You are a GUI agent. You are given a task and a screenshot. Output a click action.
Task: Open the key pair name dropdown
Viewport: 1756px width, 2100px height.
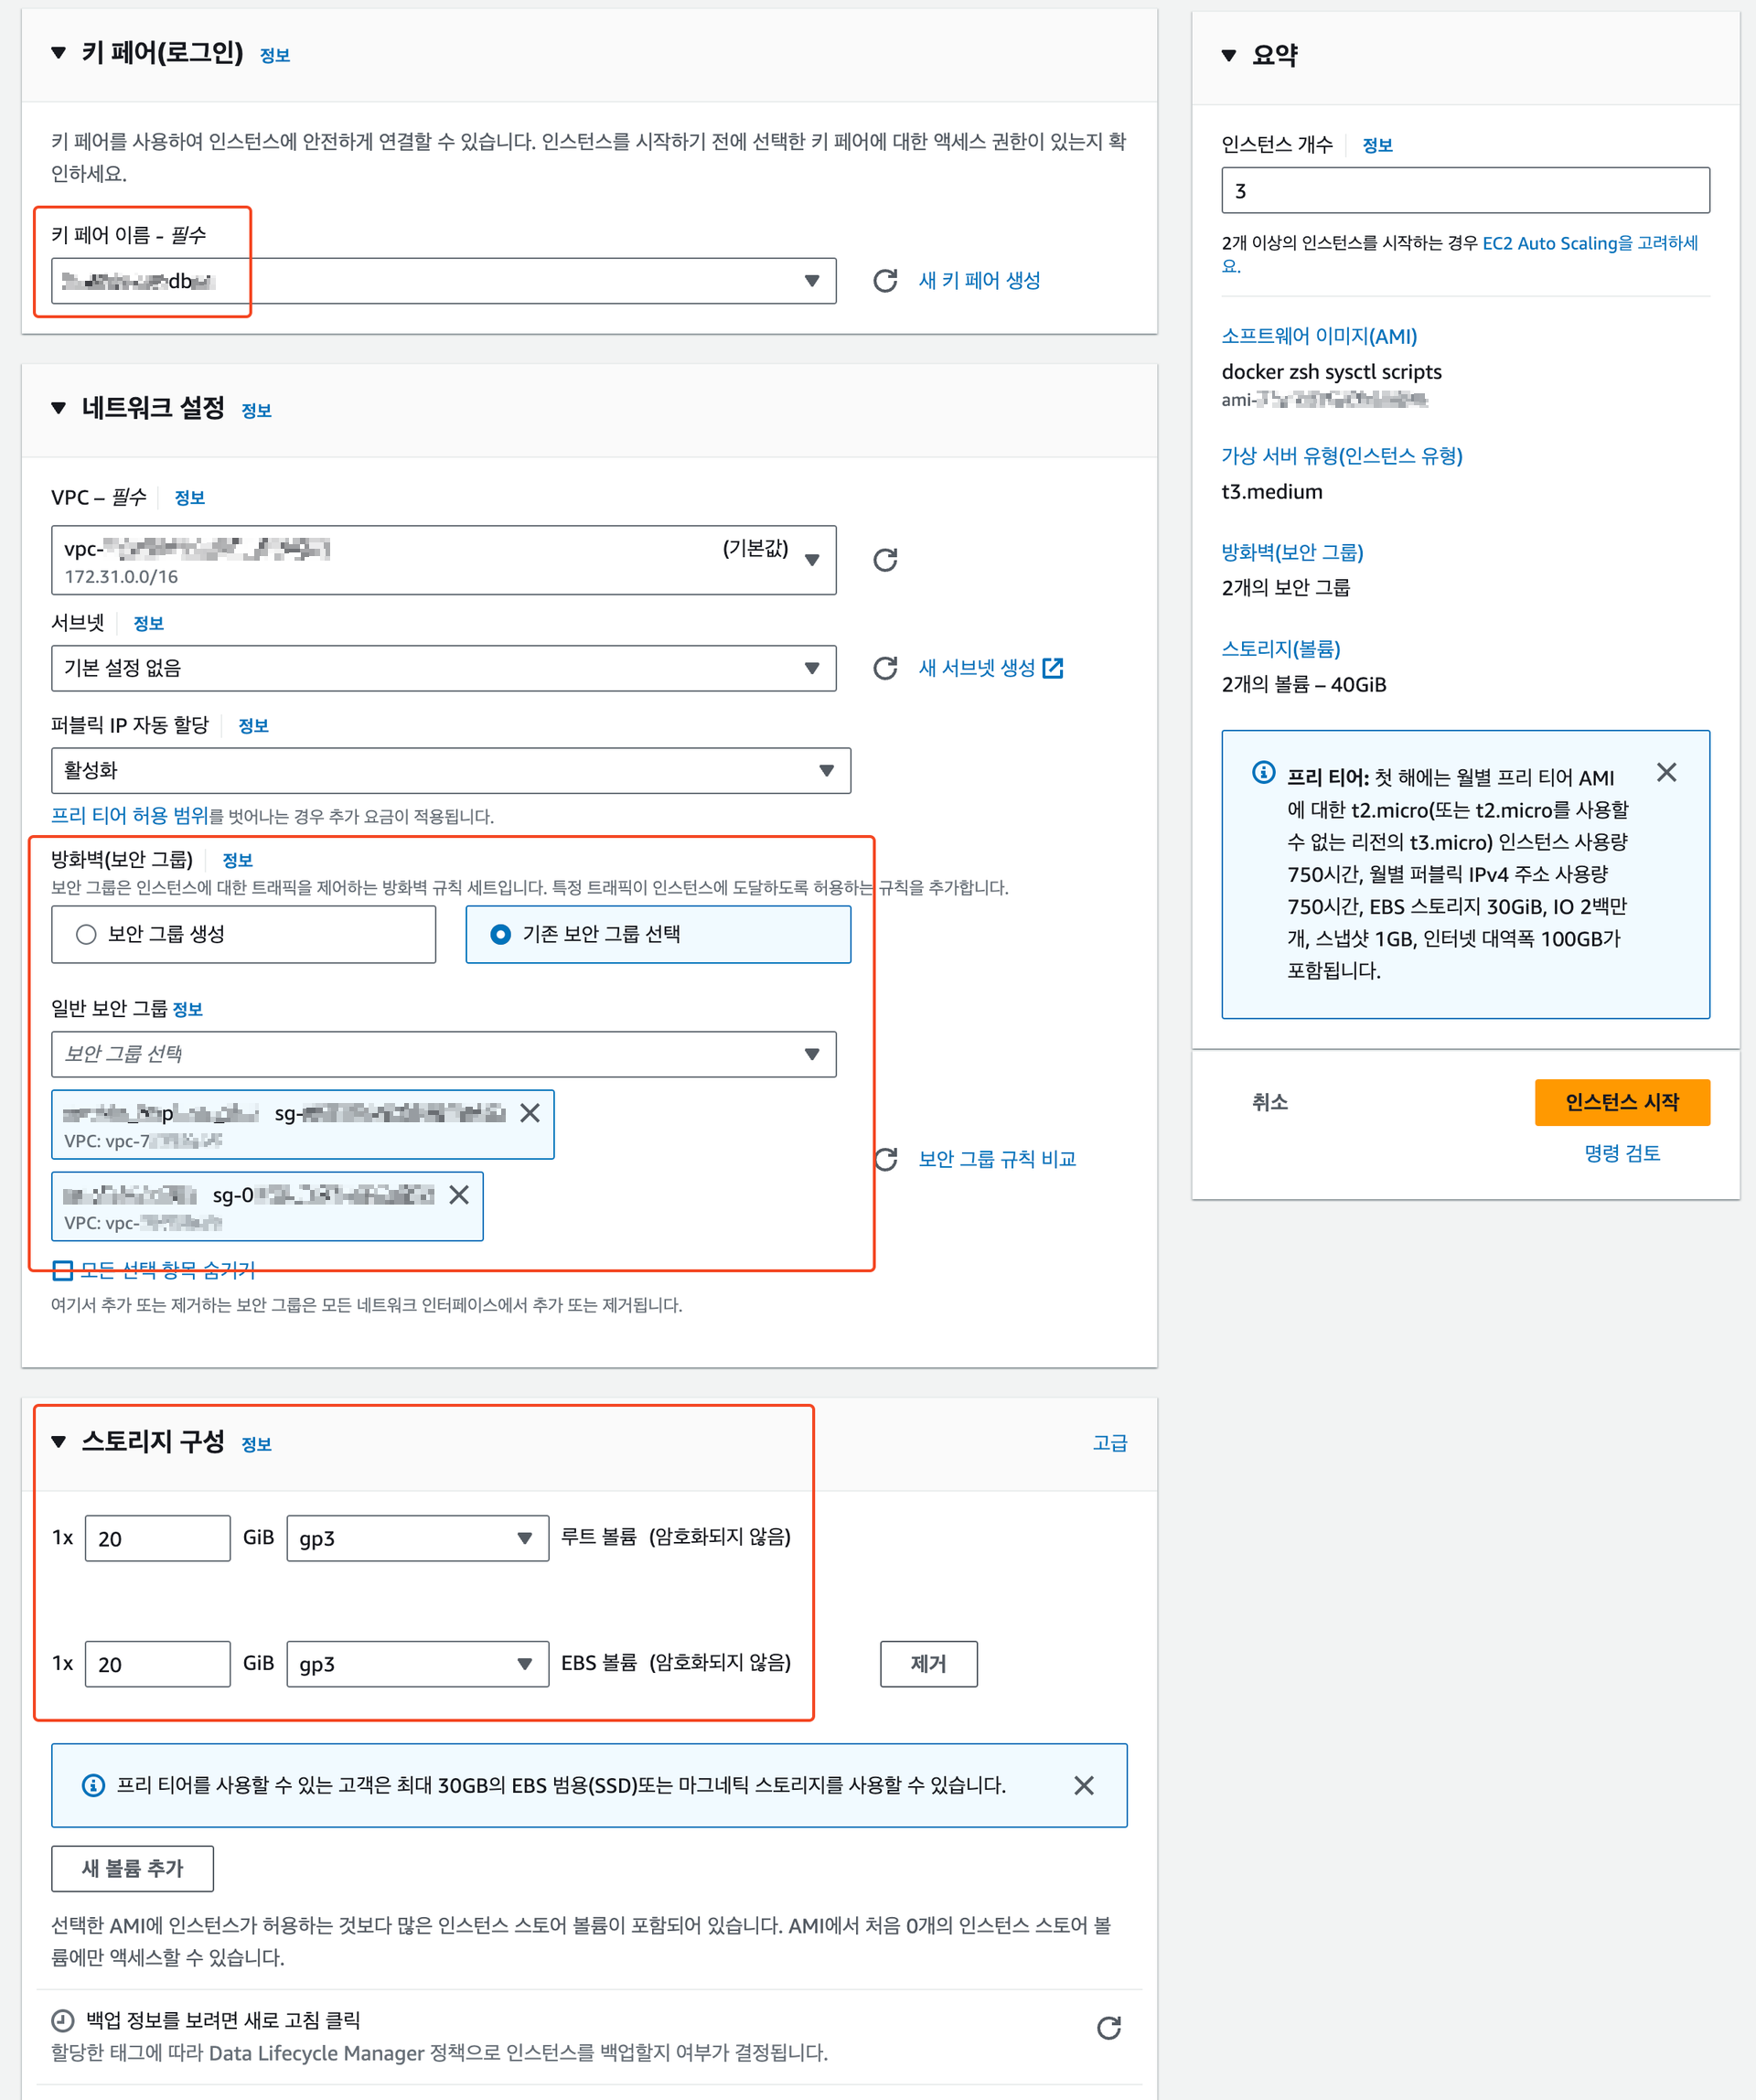pyautogui.click(x=443, y=281)
